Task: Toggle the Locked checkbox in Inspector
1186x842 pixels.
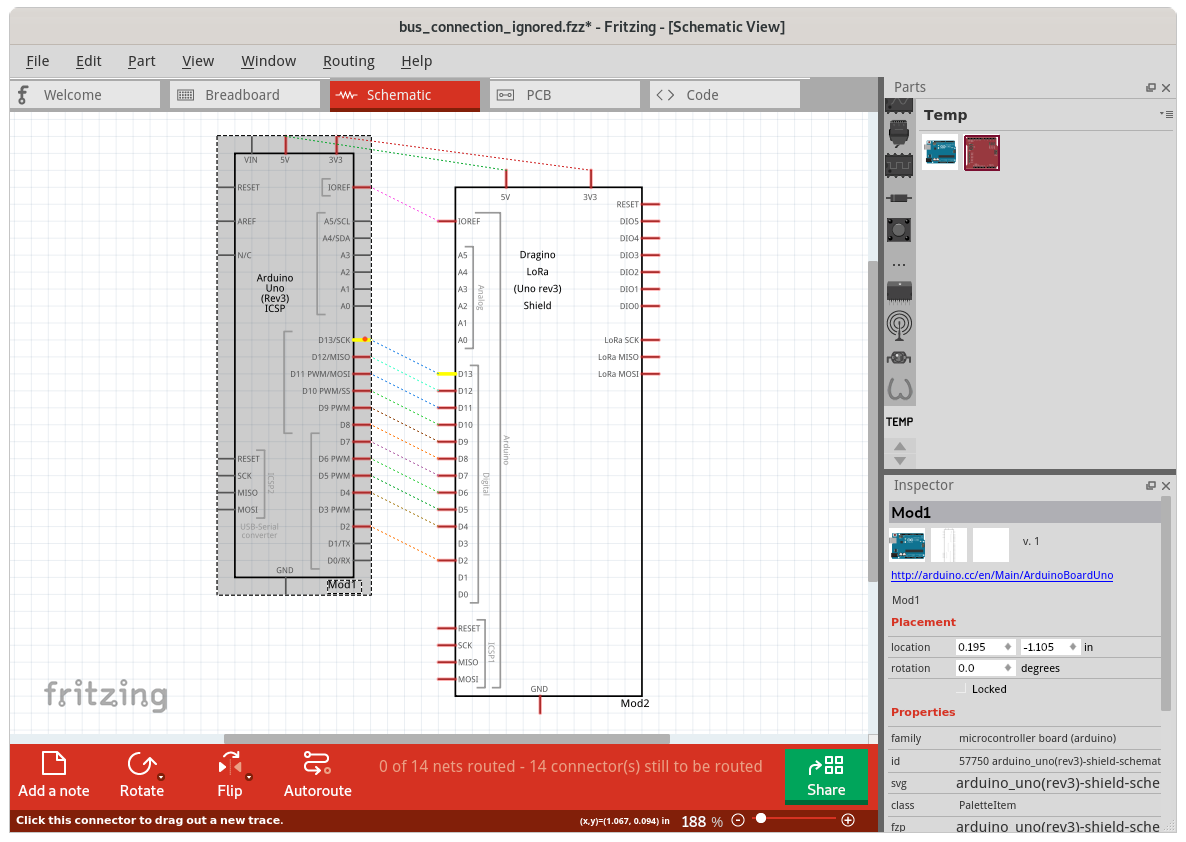Action: [962, 689]
